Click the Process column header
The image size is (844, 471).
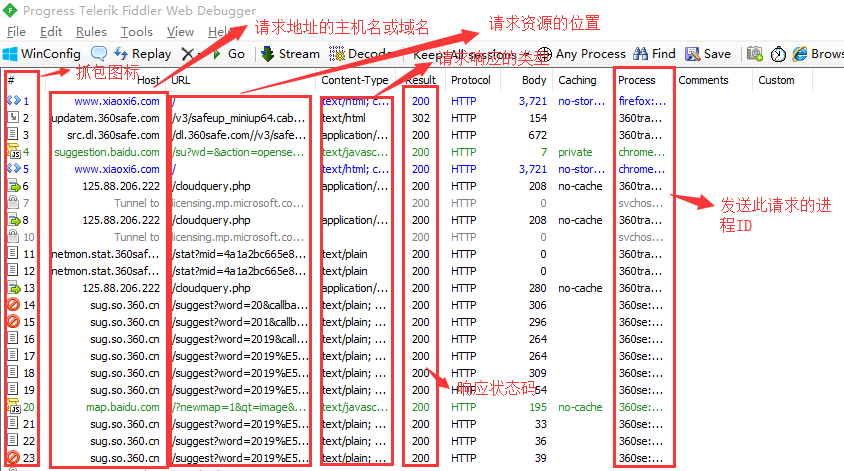[637, 80]
